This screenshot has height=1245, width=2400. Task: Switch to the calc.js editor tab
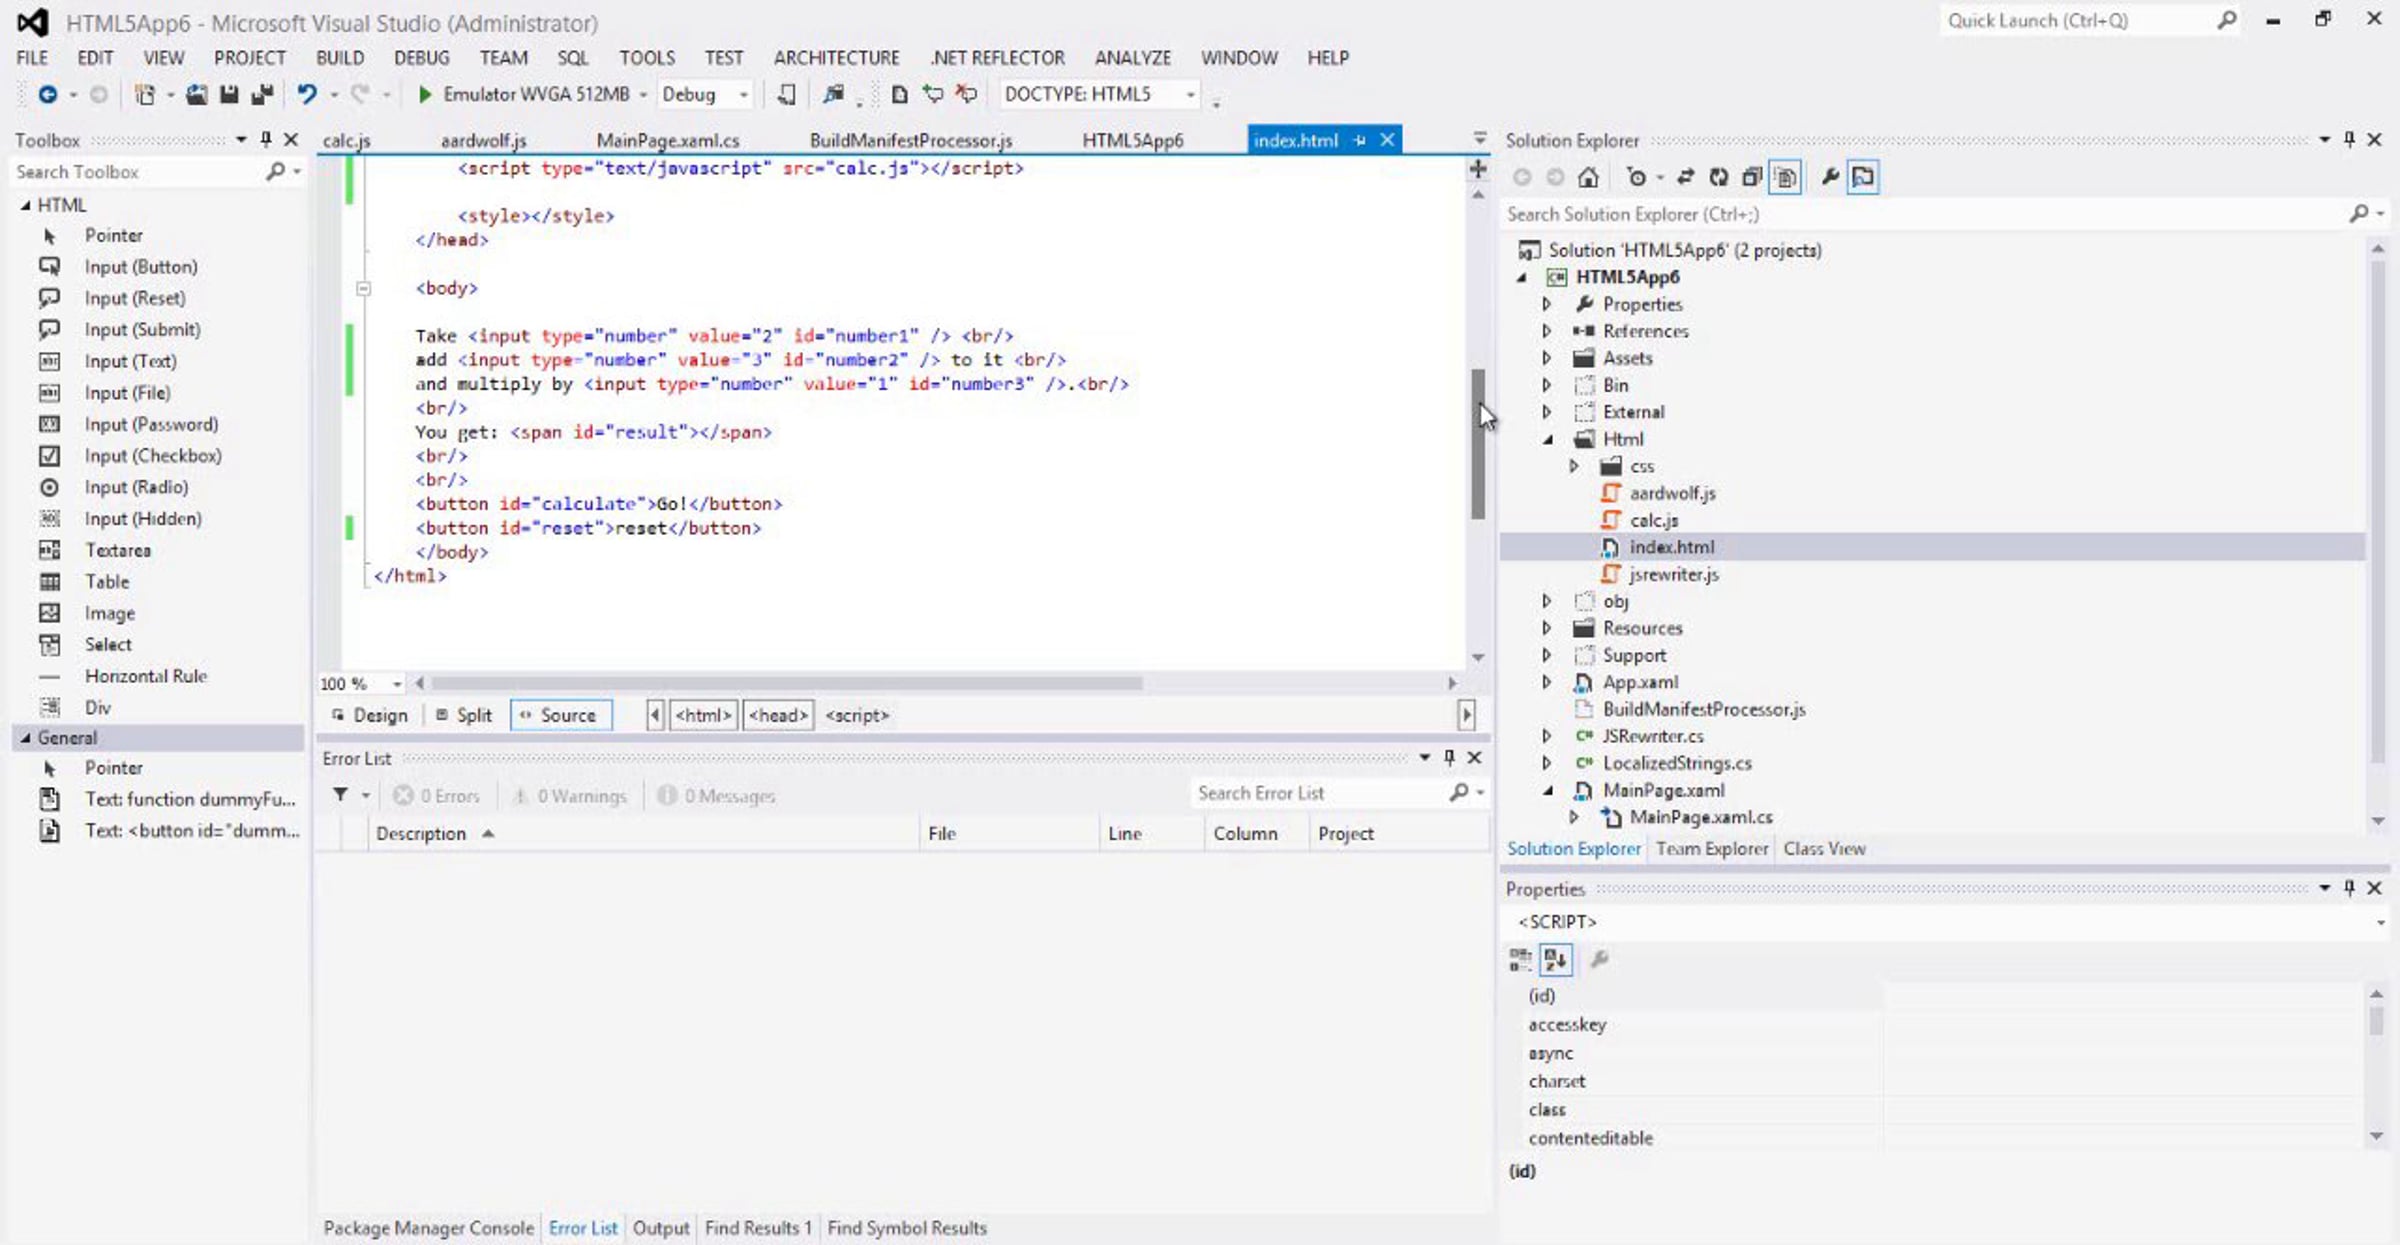[x=346, y=141]
